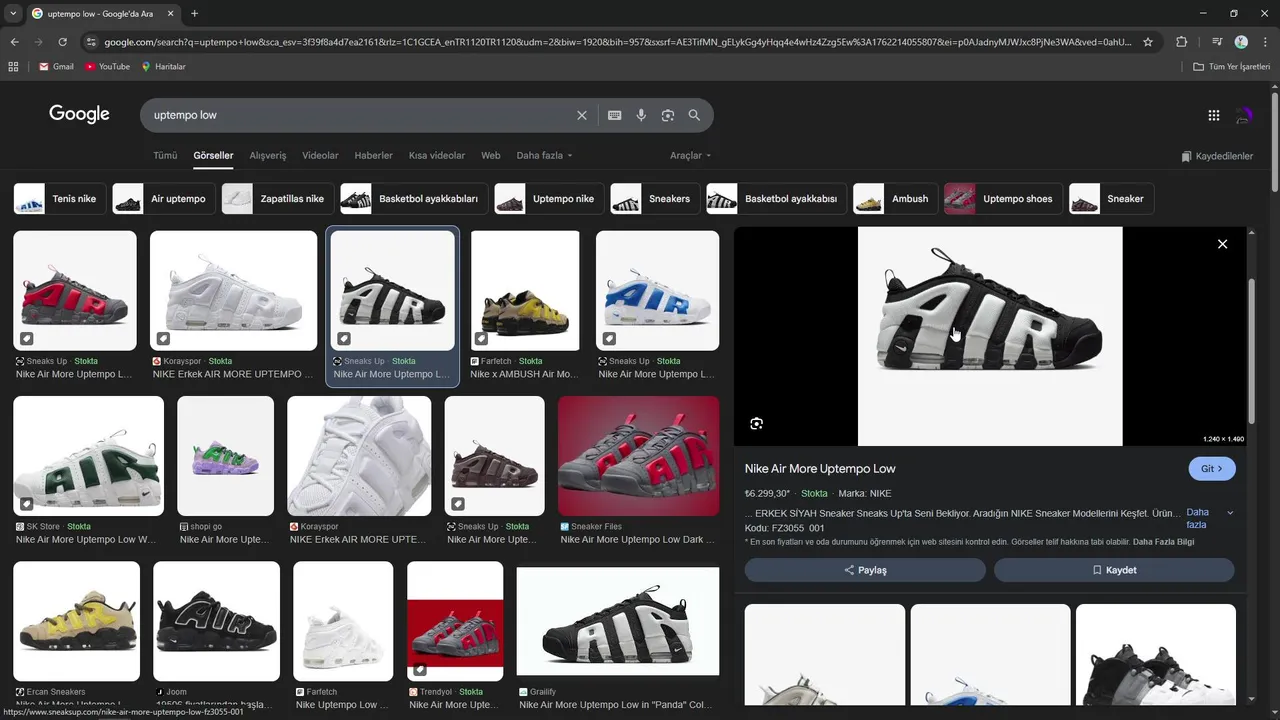Screen dimensions: 1280x720
Task: Go back to the previous page
Action: [14, 42]
